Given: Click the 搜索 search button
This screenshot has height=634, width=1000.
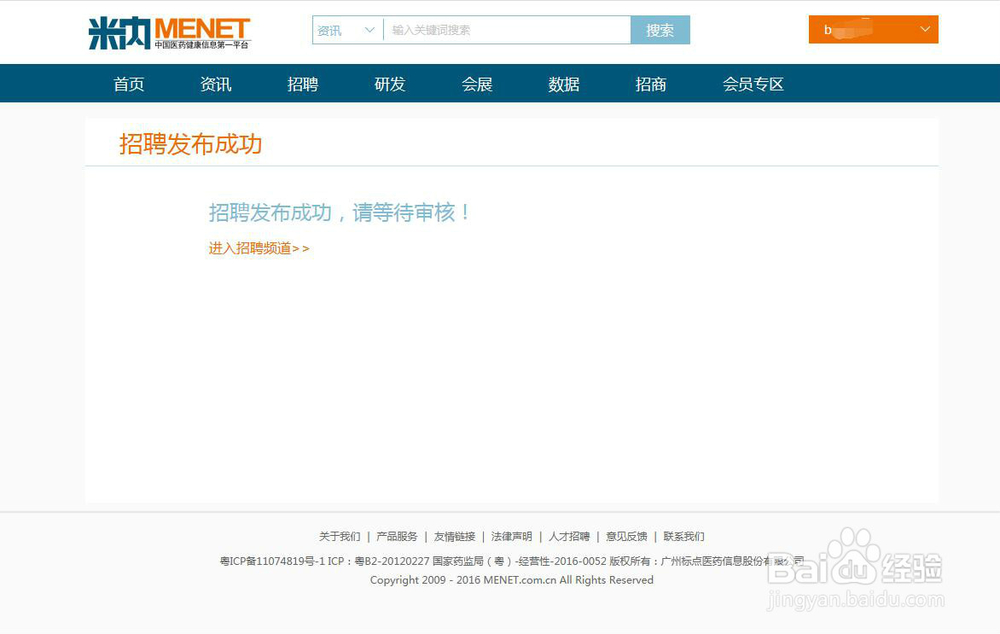Looking at the screenshot, I should coord(660,30).
